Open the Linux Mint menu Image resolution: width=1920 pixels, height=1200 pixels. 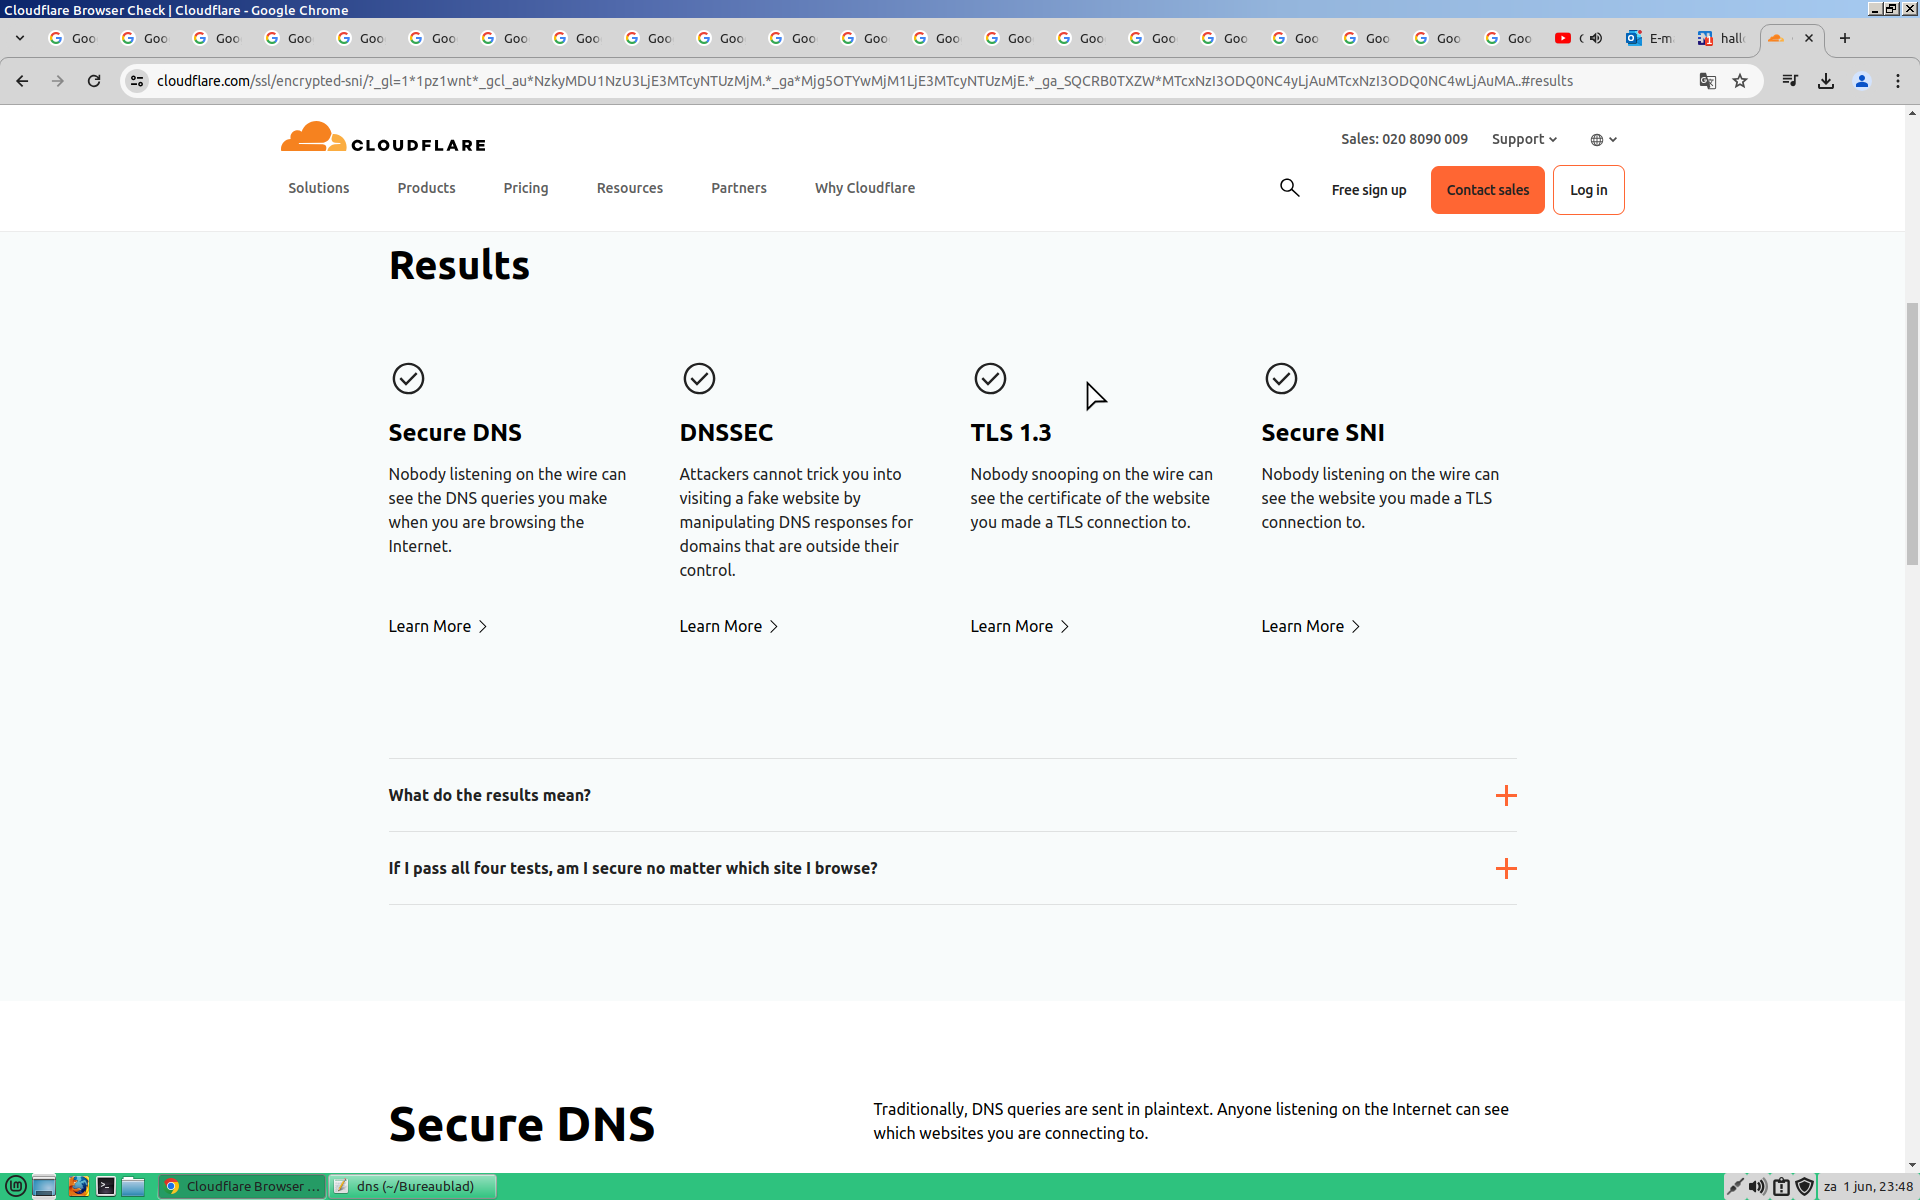(x=16, y=1186)
